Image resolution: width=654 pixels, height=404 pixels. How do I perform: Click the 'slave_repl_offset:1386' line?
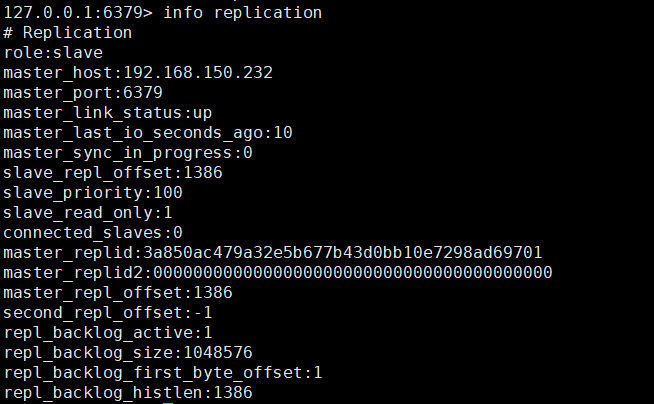click(x=112, y=173)
